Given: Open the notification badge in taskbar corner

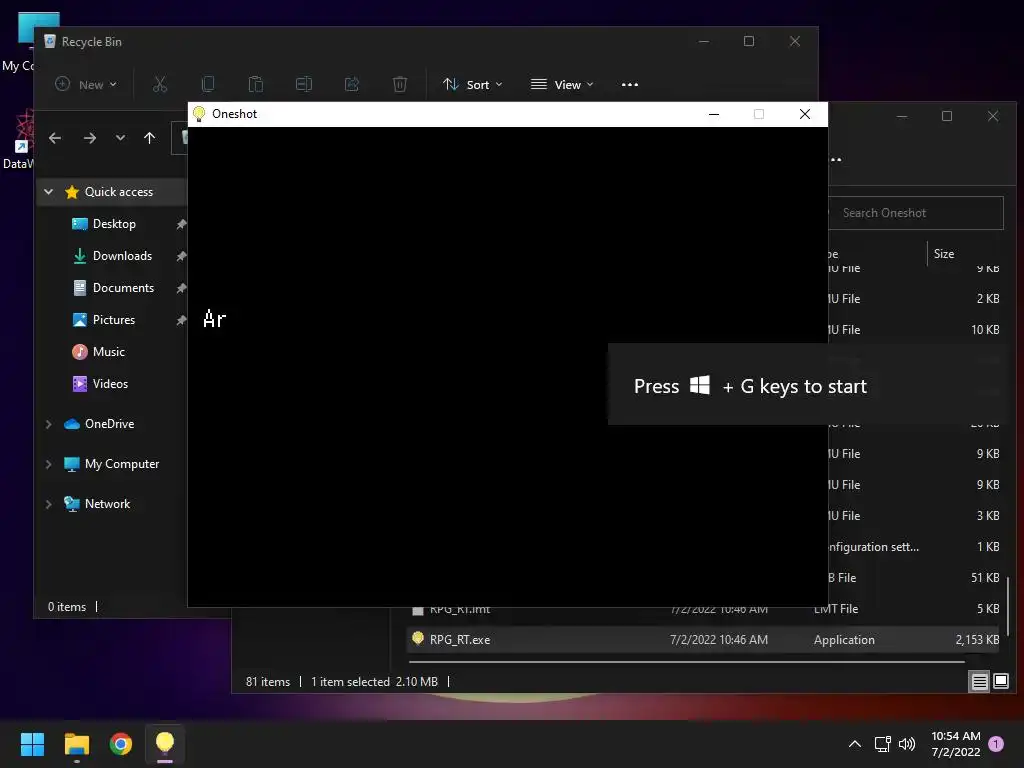Looking at the screenshot, I should pyautogui.click(x=996, y=744).
